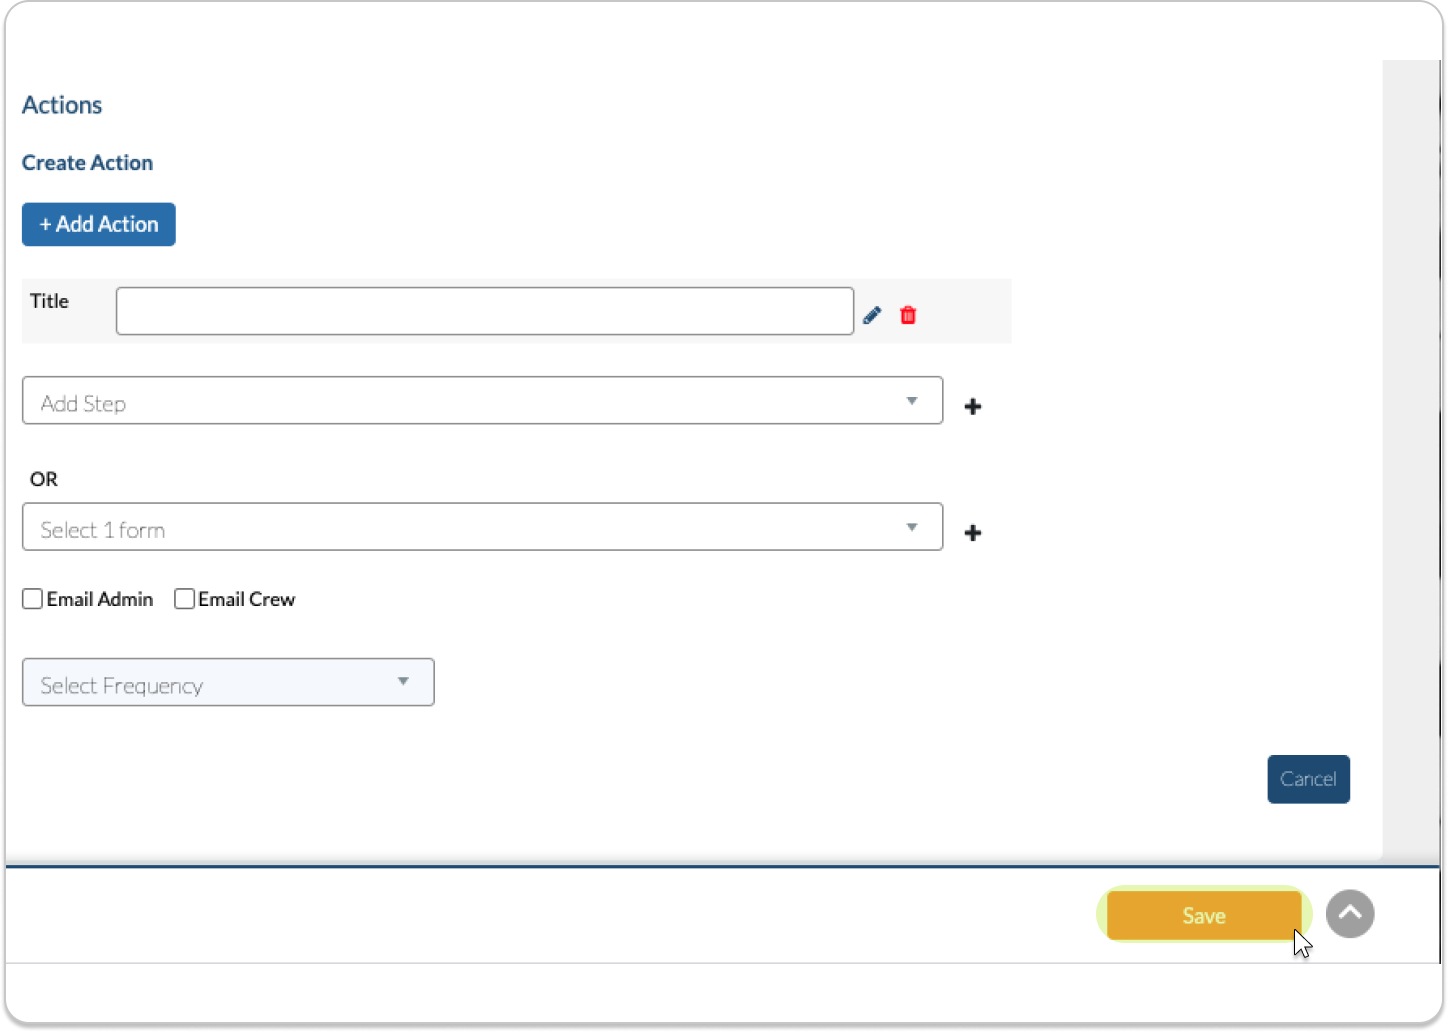1448x1032 pixels.
Task: Click the Create Action heading
Action: (x=88, y=163)
